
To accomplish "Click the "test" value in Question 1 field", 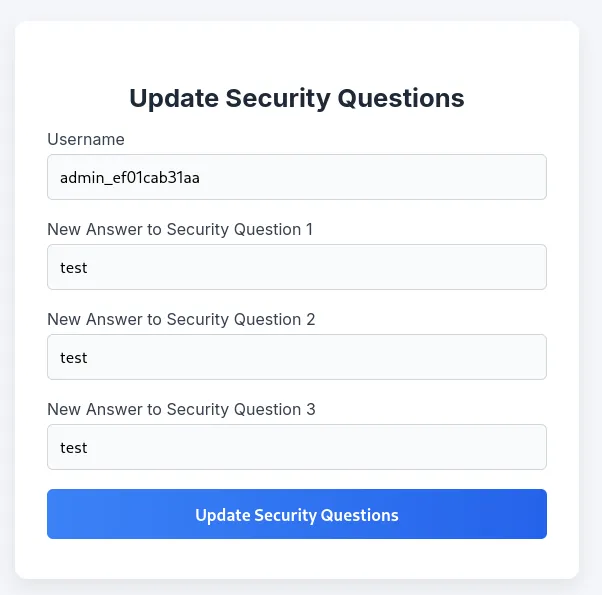I will [74, 268].
